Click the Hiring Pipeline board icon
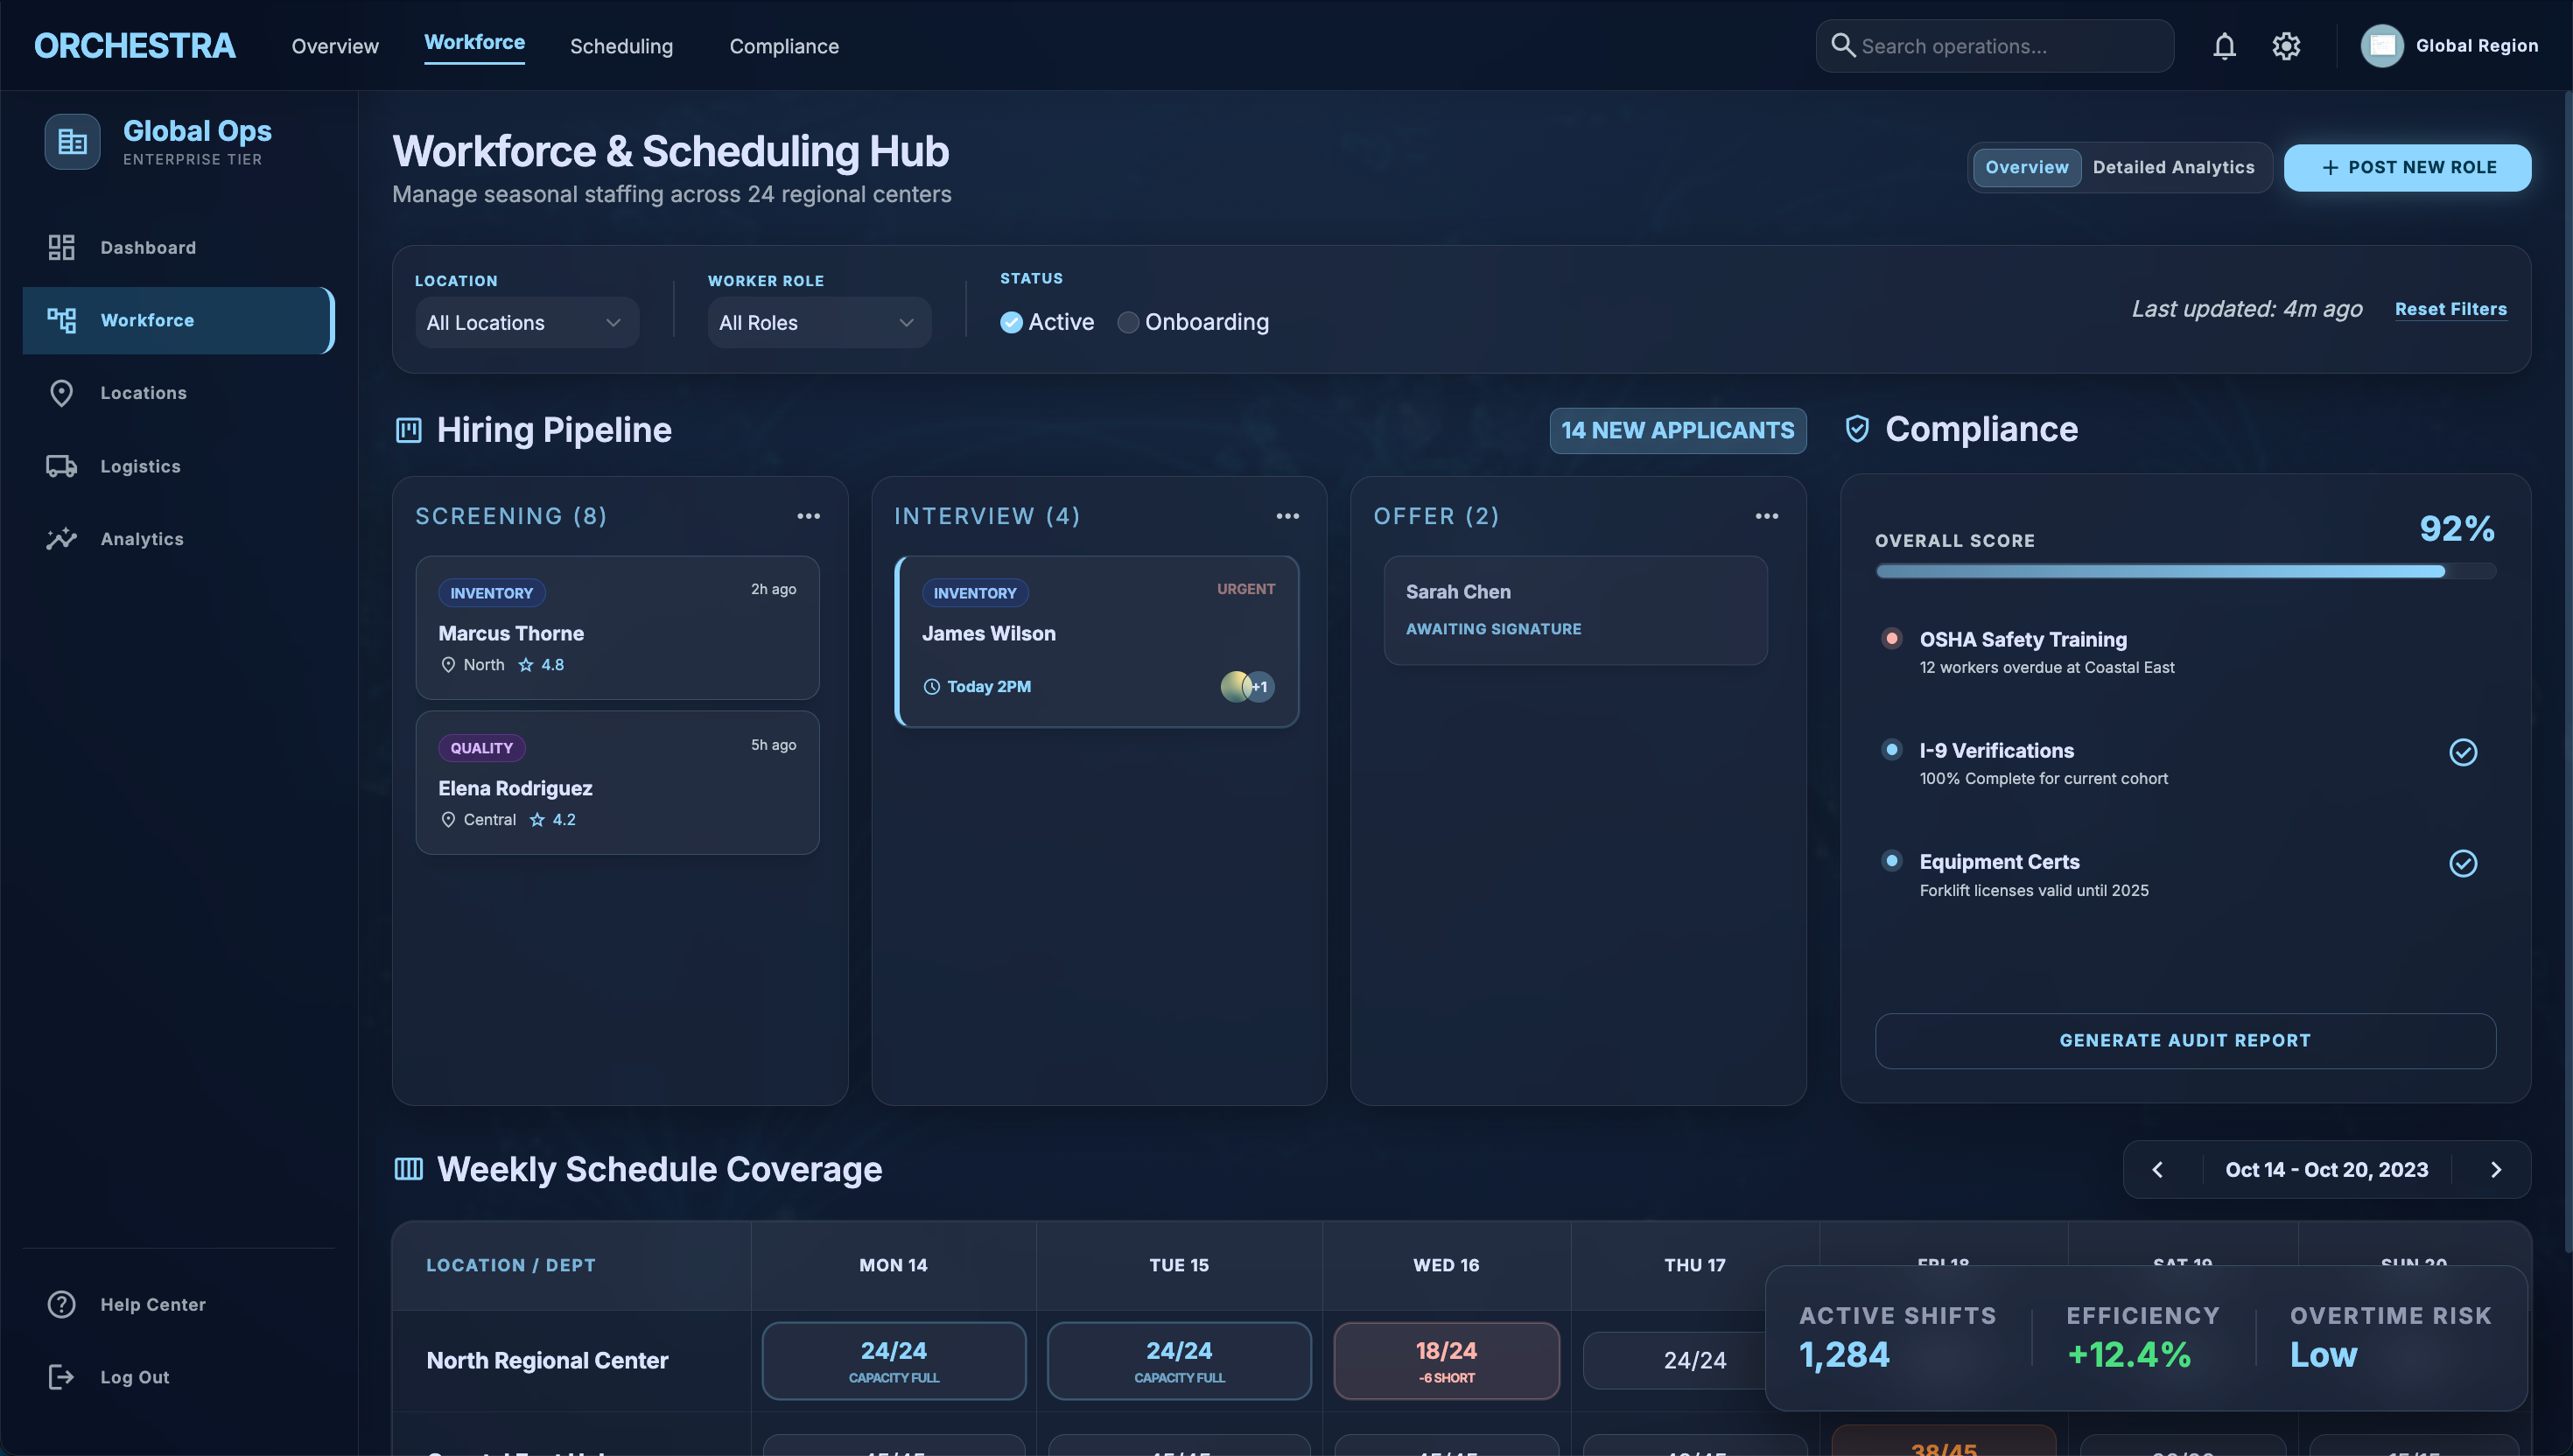This screenshot has width=2573, height=1456. click(x=408, y=431)
